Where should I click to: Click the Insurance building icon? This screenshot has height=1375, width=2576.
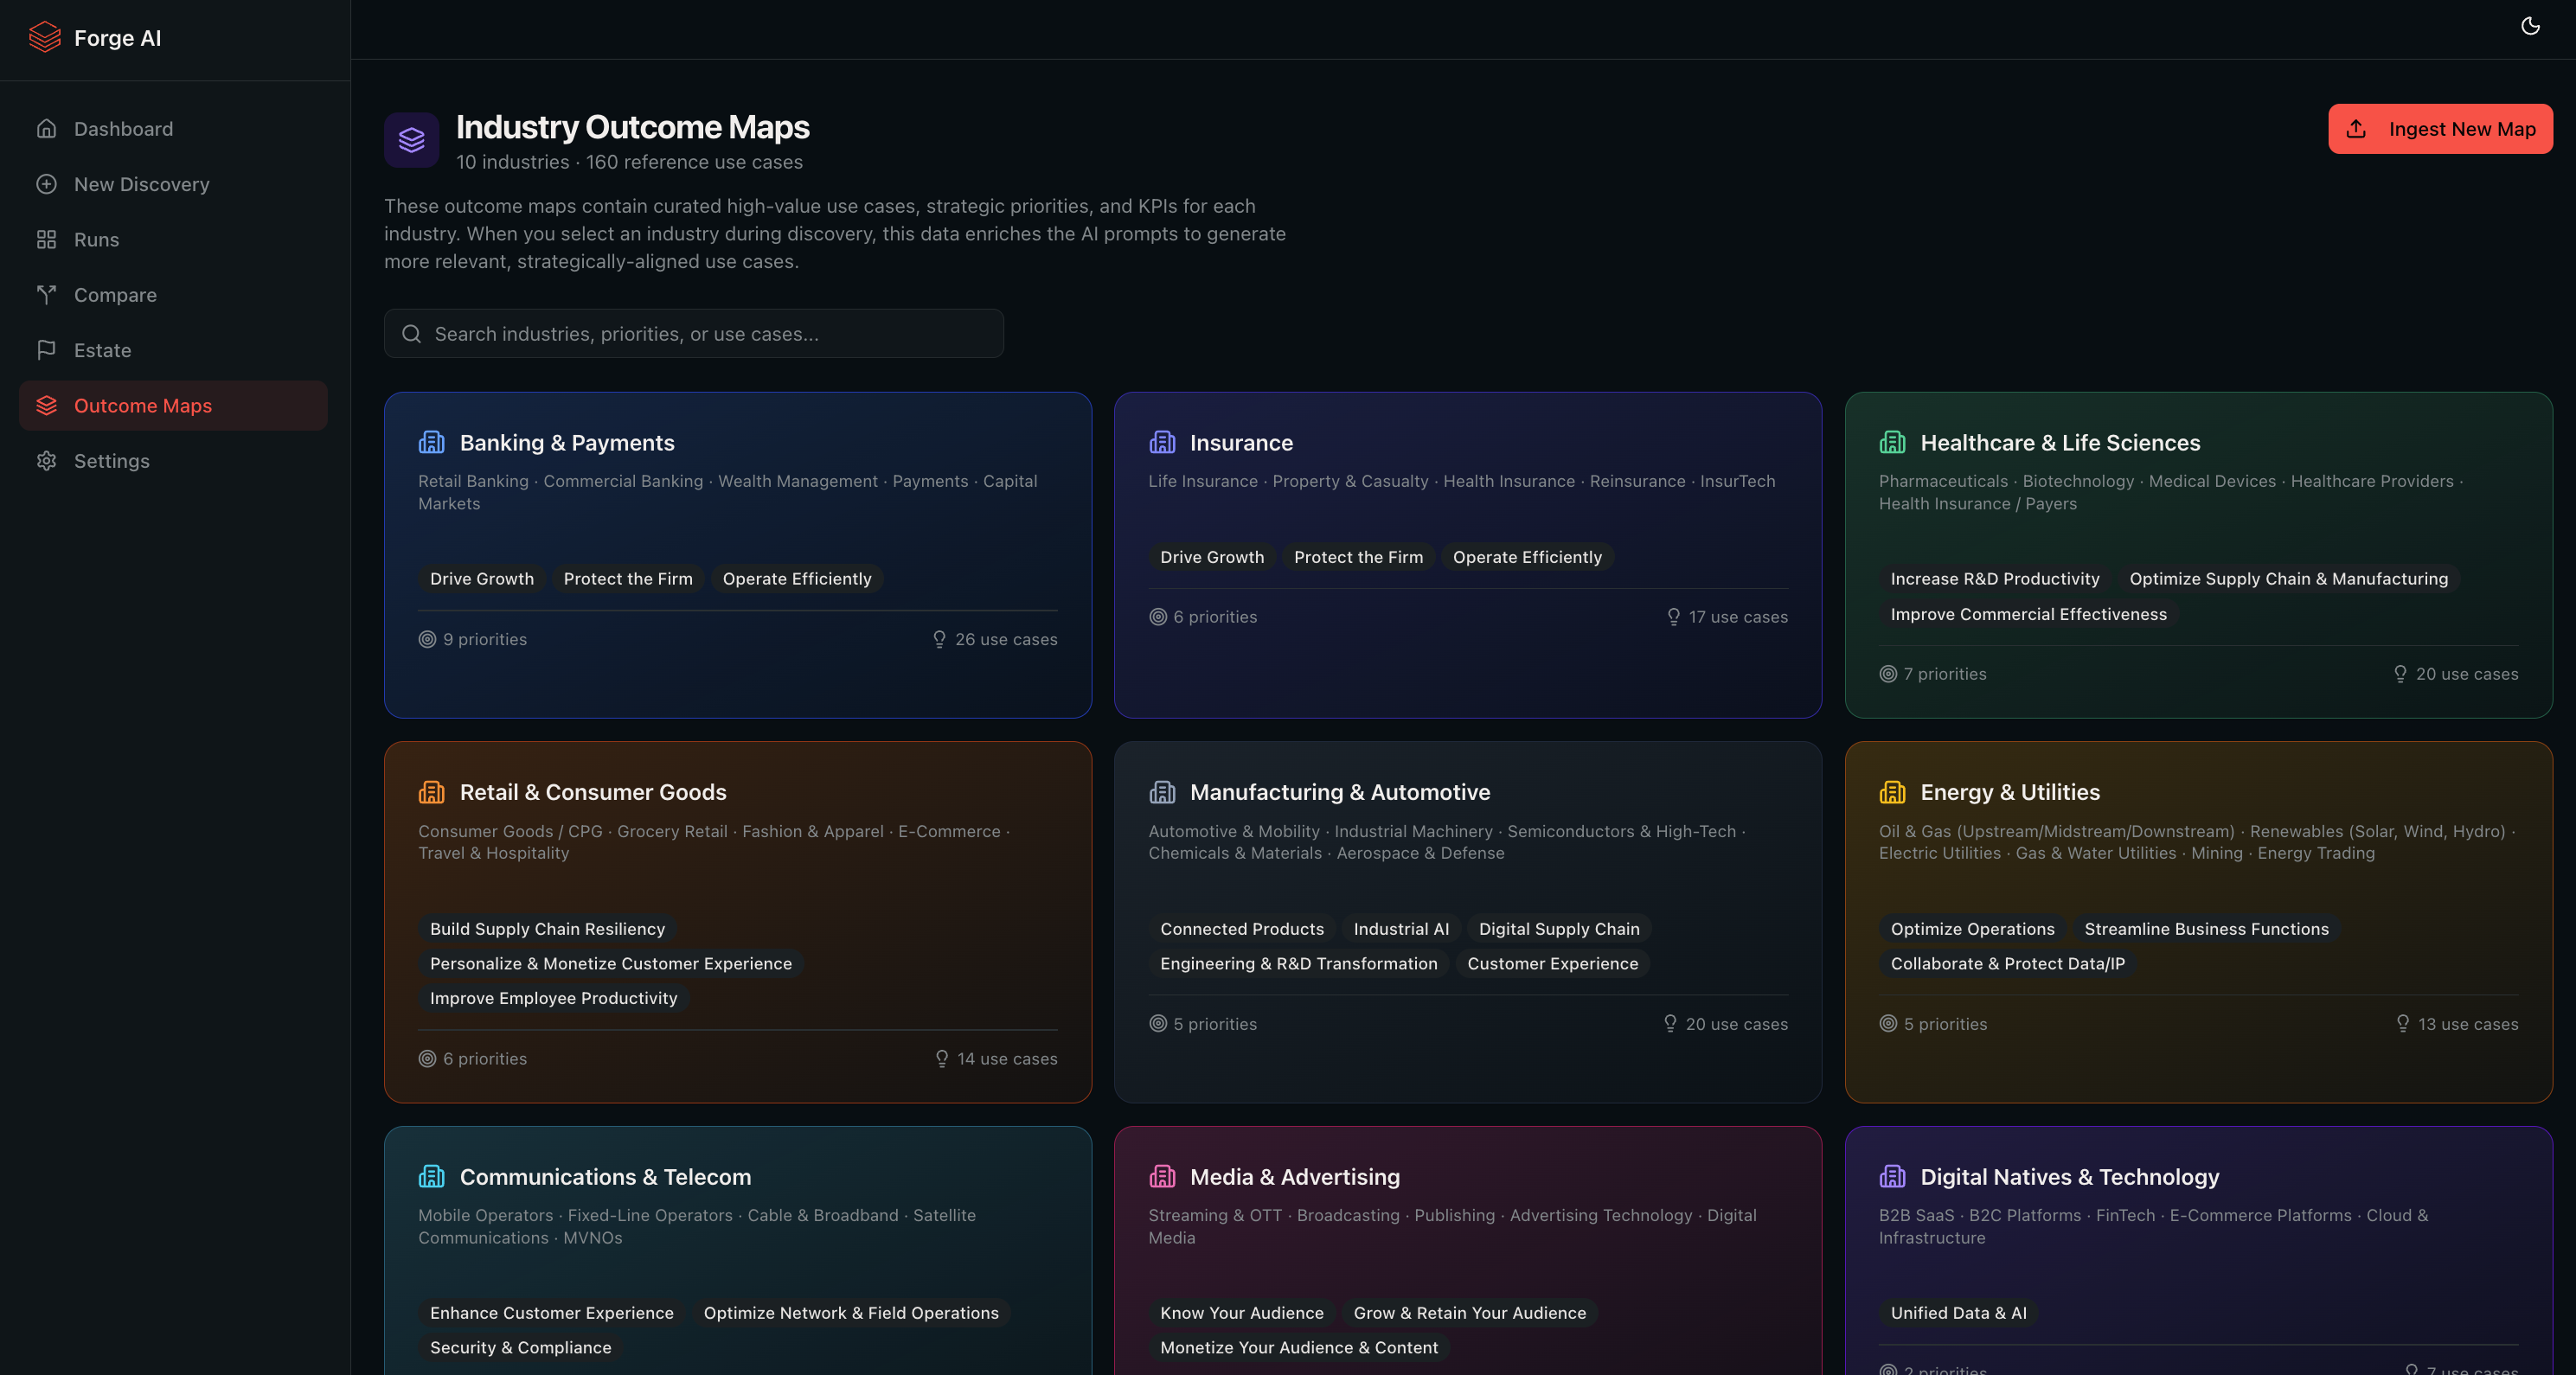pos(1162,442)
